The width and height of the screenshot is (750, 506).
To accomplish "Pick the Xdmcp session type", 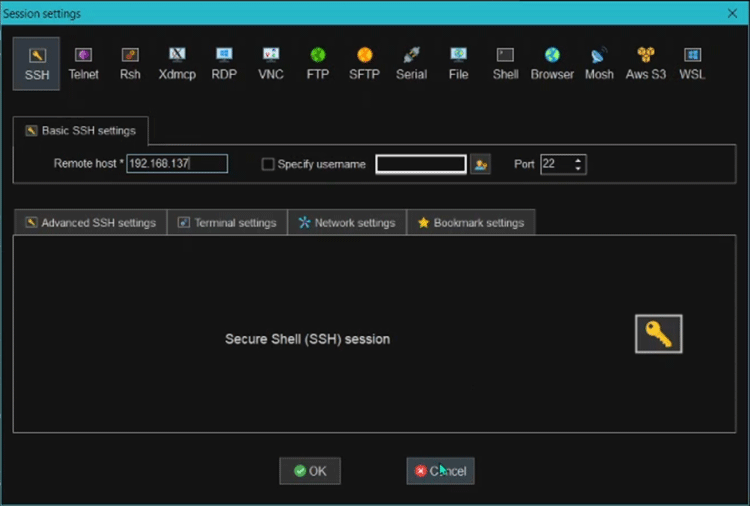I will point(177,64).
